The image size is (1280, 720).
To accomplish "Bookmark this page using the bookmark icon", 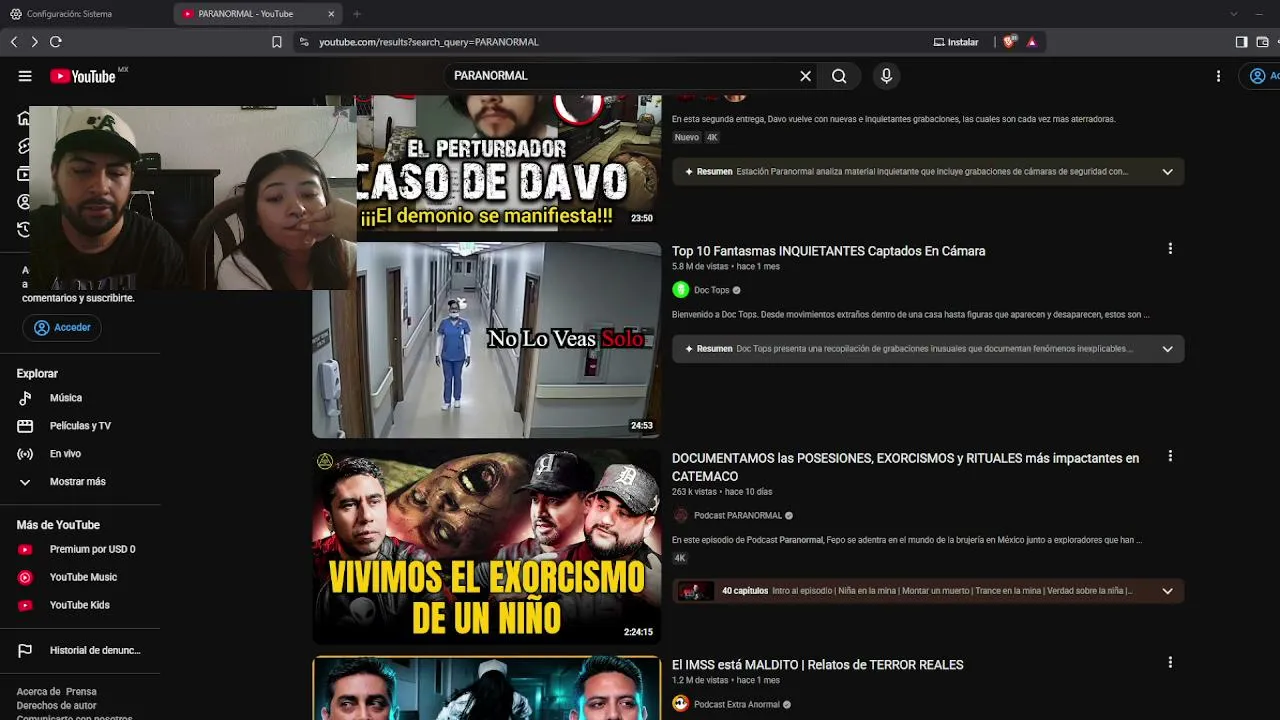I will pyautogui.click(x=277, y=42).
